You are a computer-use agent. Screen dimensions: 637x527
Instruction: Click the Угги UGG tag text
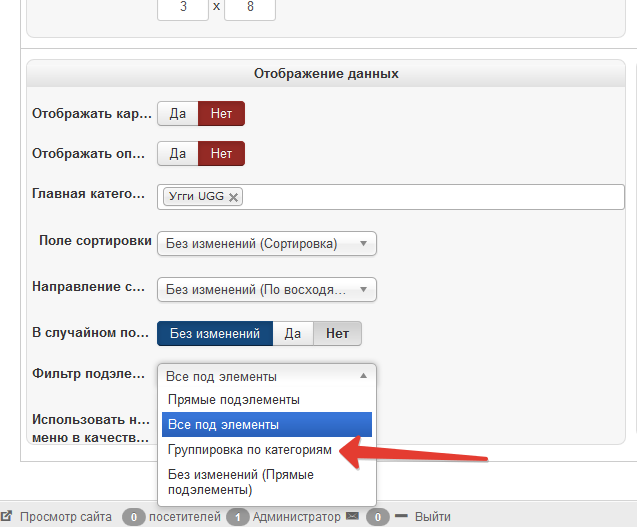pos(196,196)
